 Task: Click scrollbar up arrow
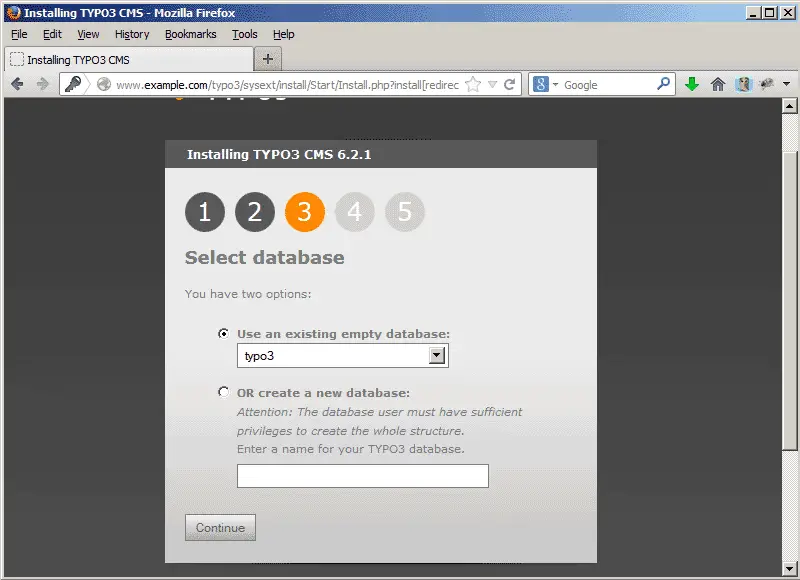point(789,106)
